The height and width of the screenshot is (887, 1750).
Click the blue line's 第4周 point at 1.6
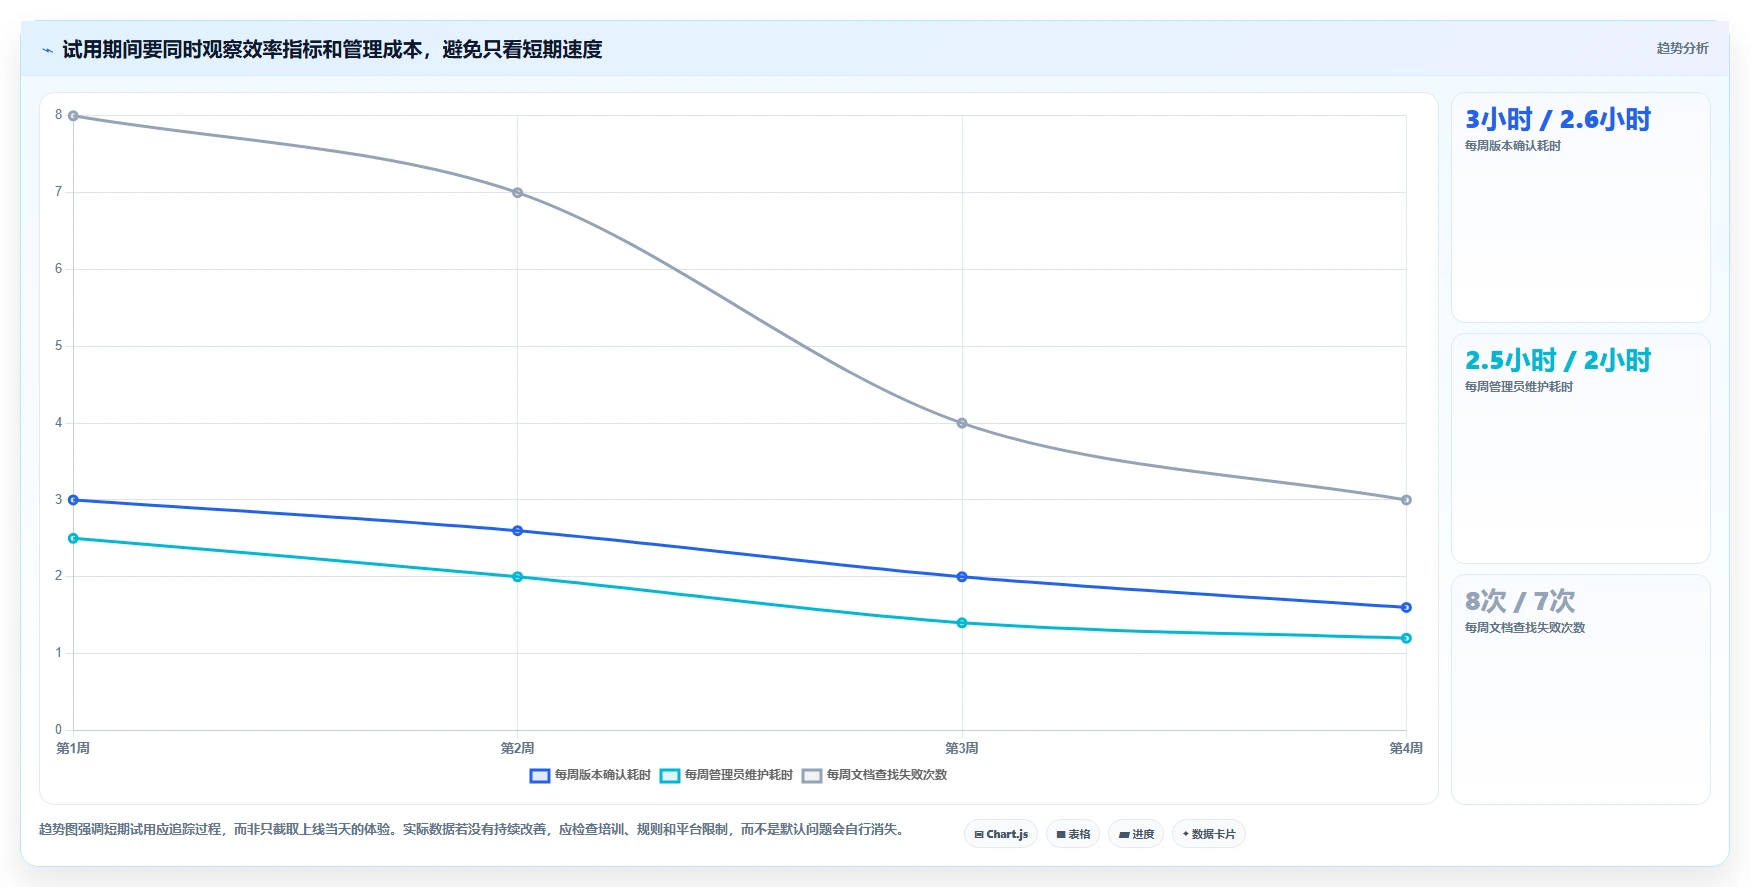[1406, 607]
